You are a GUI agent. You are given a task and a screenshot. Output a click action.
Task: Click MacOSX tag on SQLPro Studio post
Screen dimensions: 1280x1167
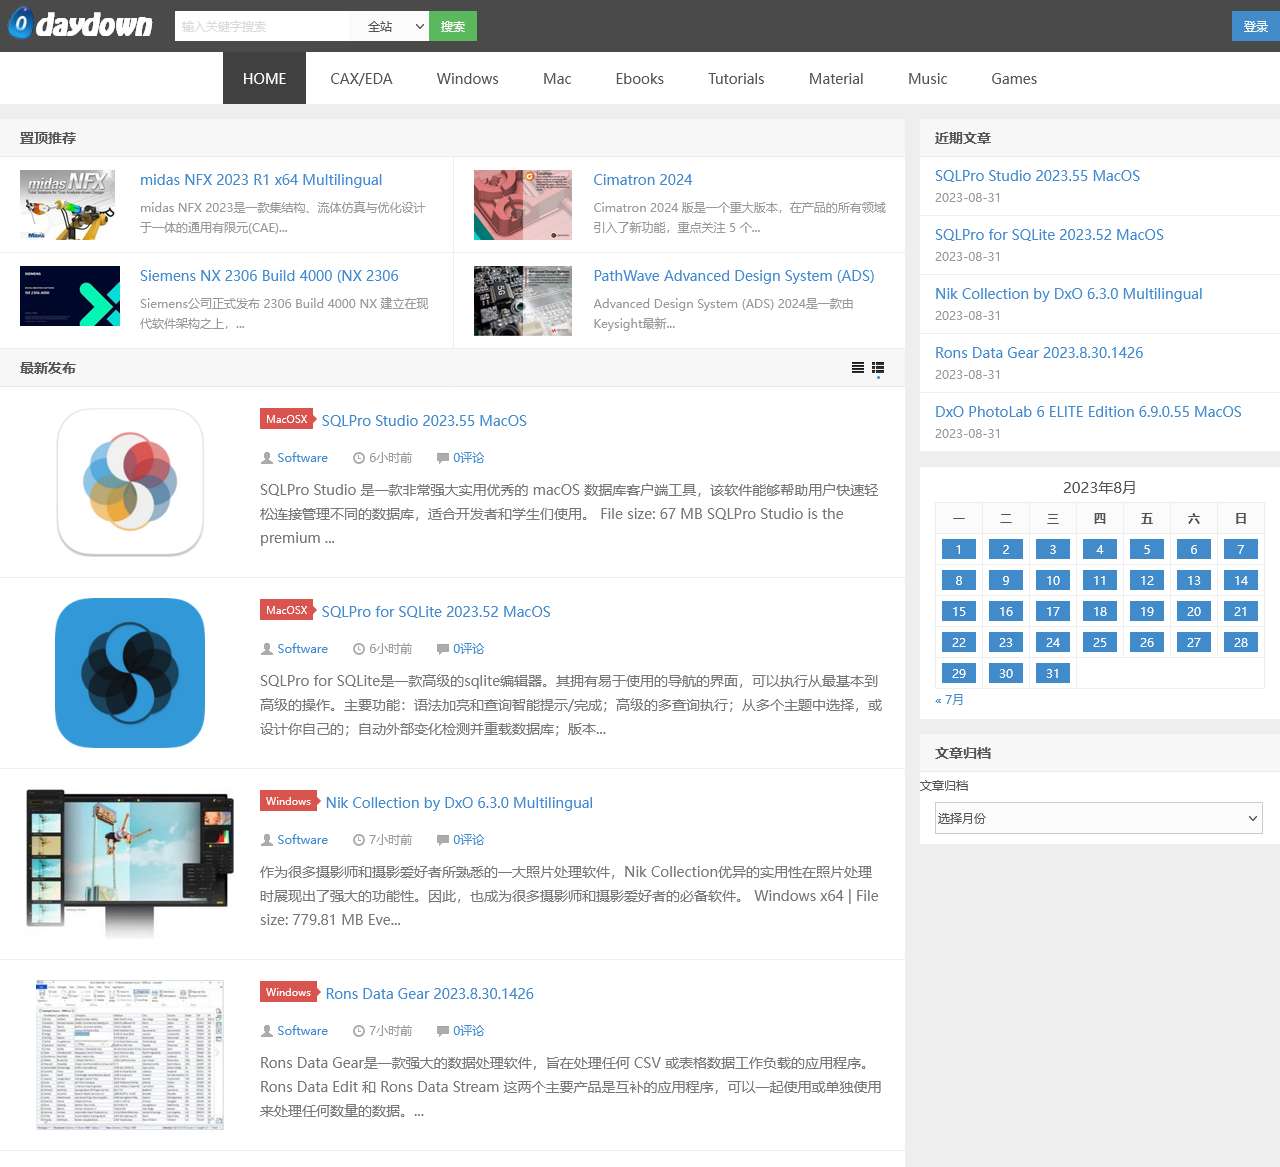tap(287, 420)
